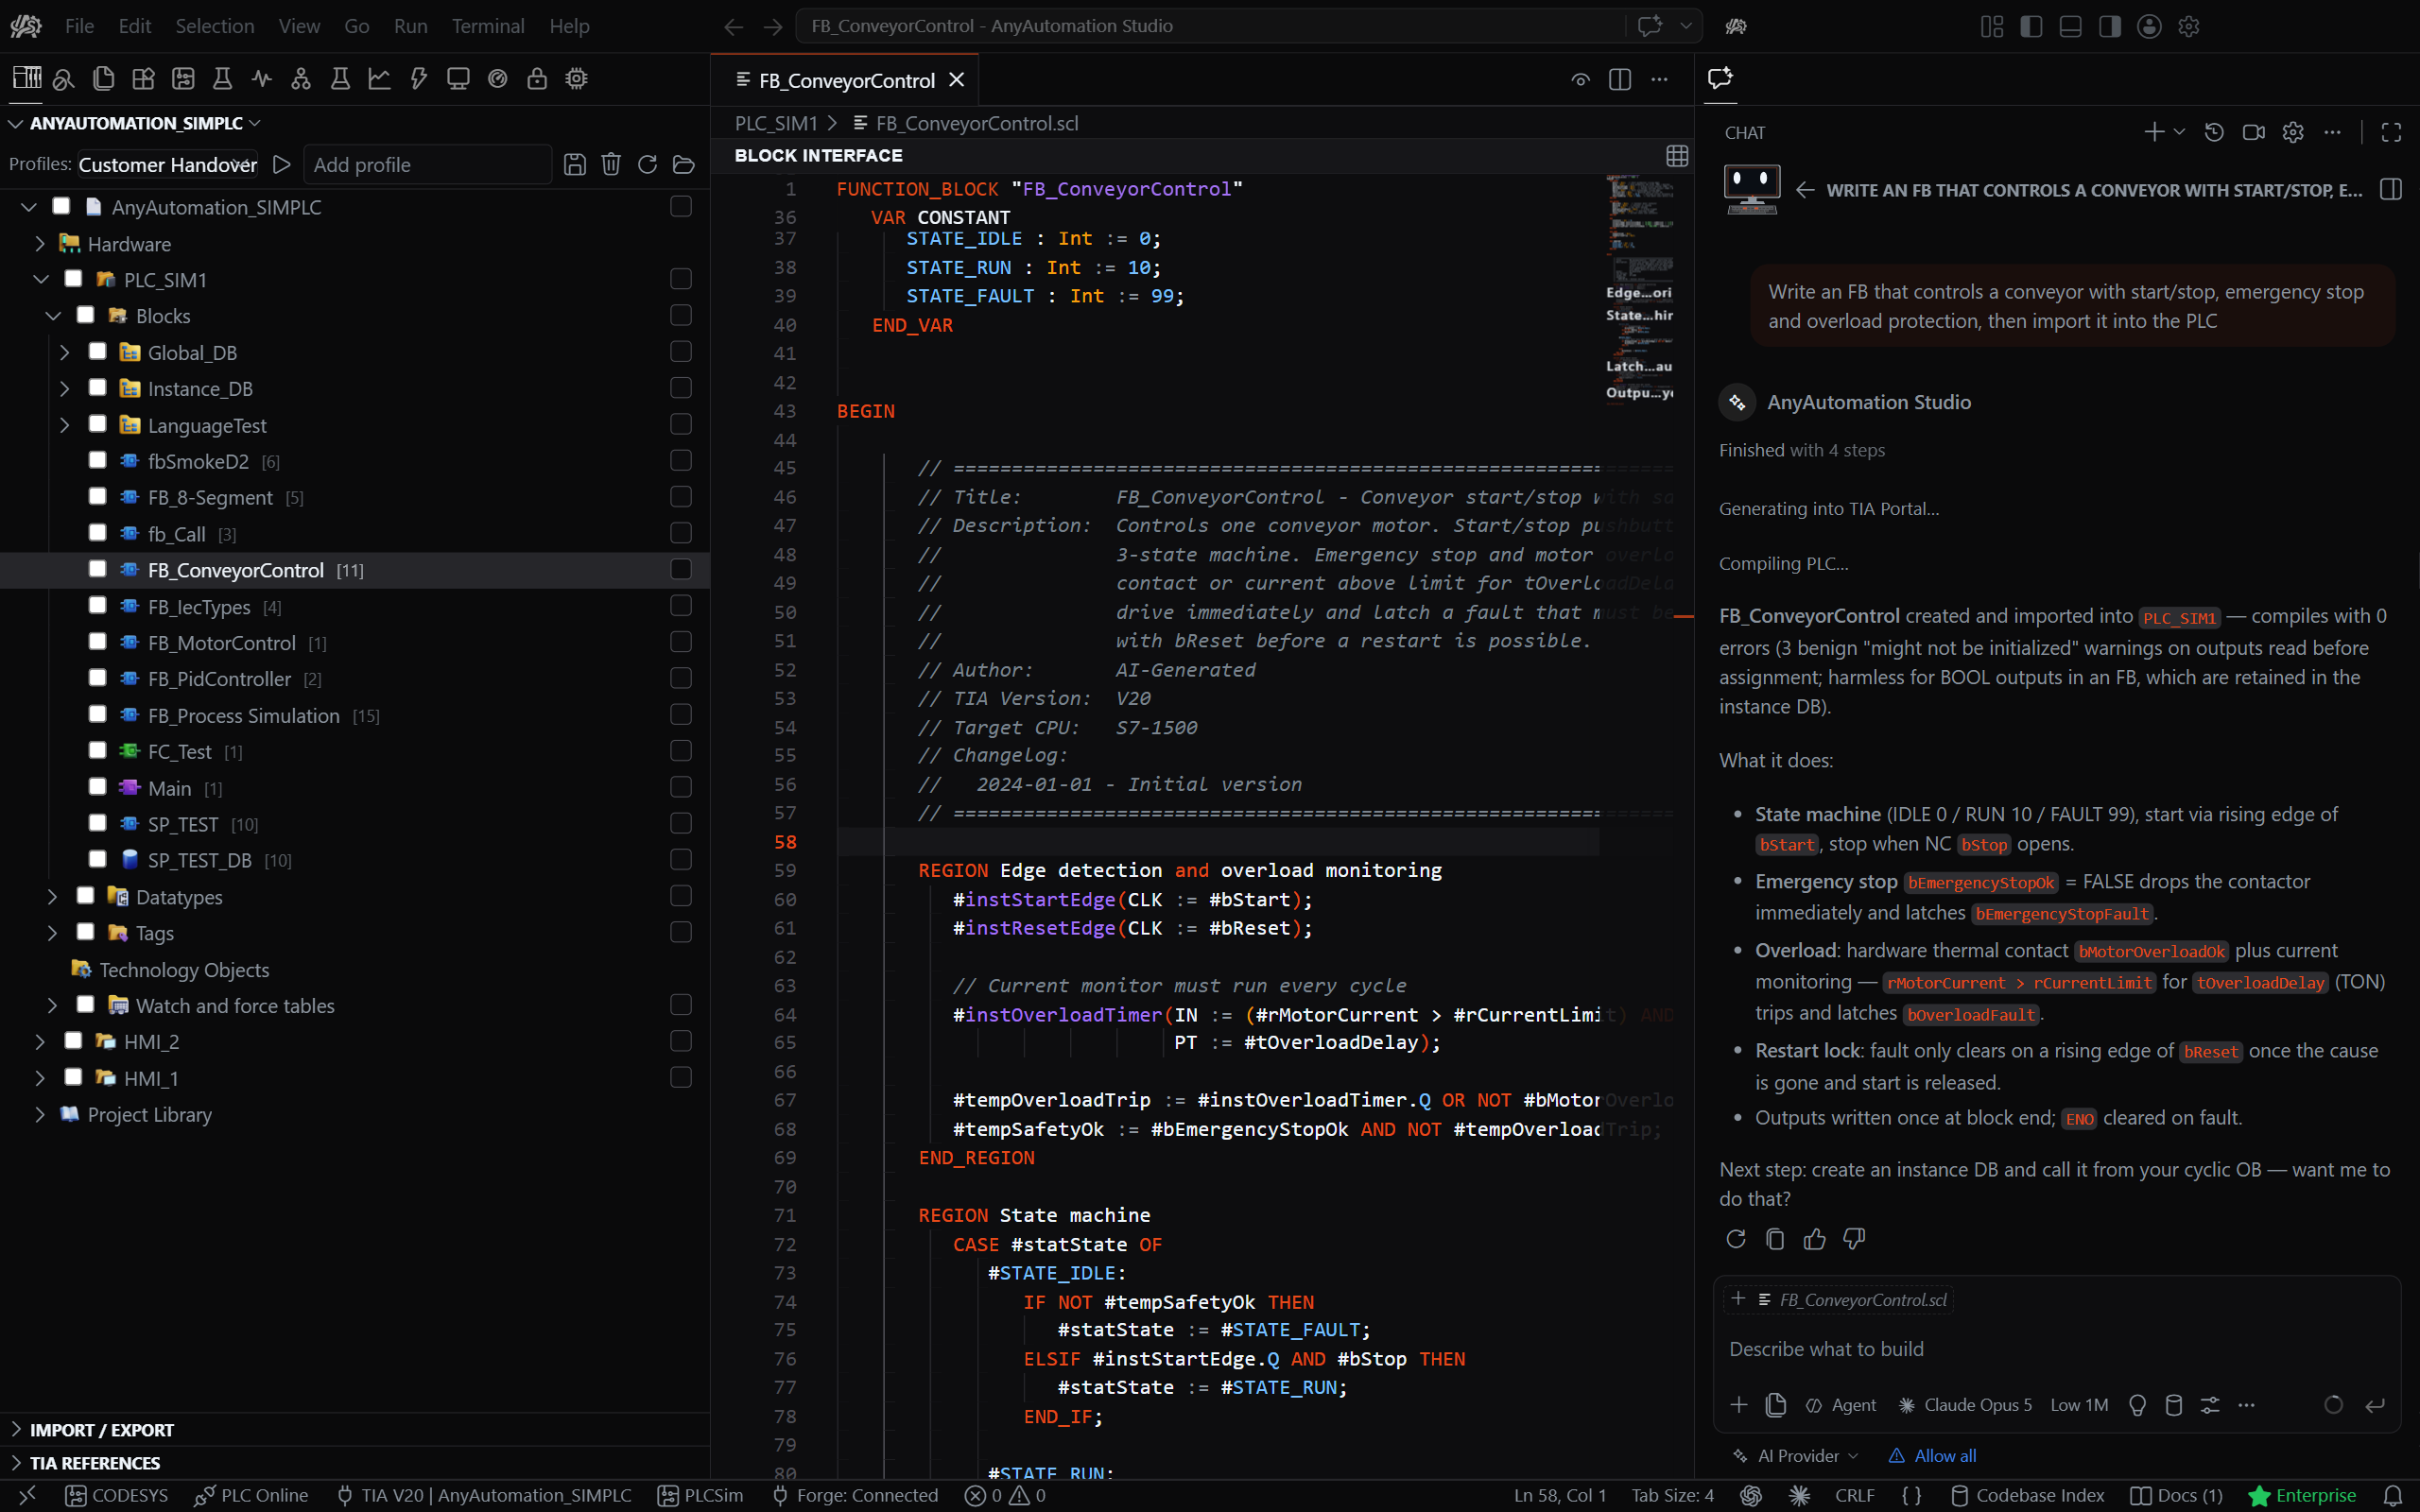Viewport: 2420px width, 1512px height.
Task: Open the Help menu
Action: click(x=569, y=26)
